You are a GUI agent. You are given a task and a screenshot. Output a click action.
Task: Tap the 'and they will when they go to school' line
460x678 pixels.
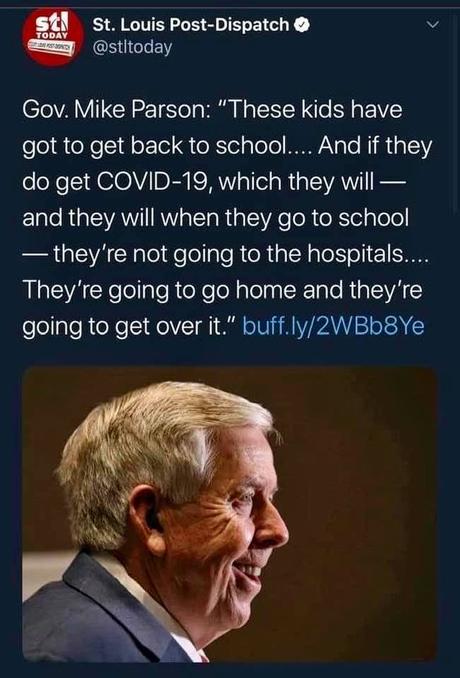pos(216,218)
